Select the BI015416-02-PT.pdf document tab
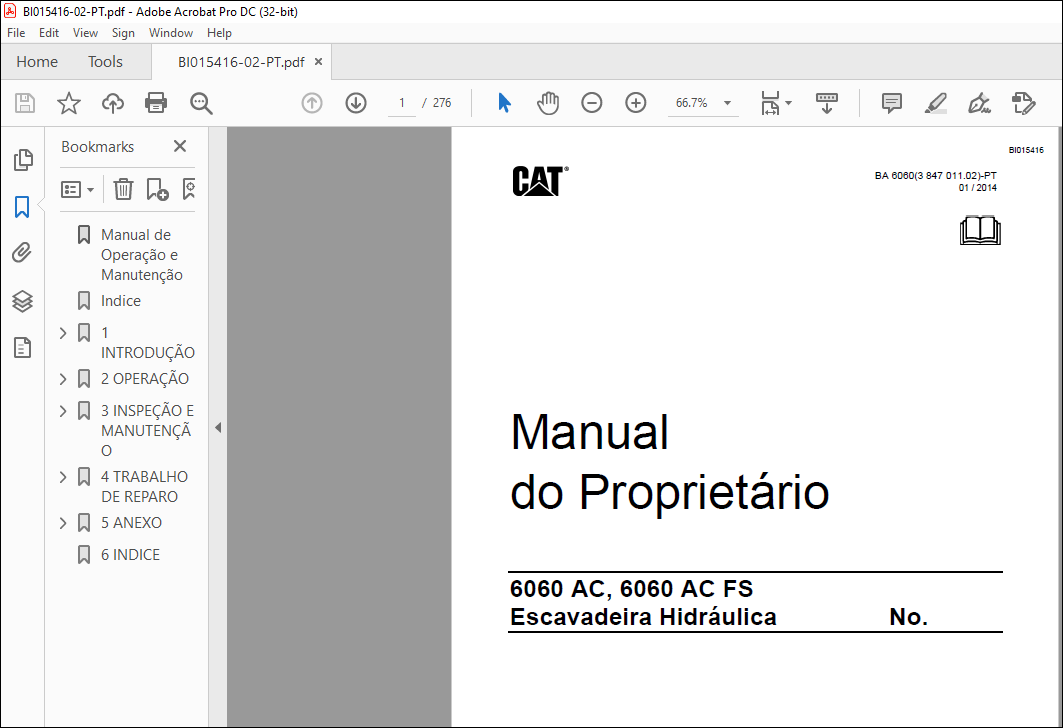 (x=241, y=62)
